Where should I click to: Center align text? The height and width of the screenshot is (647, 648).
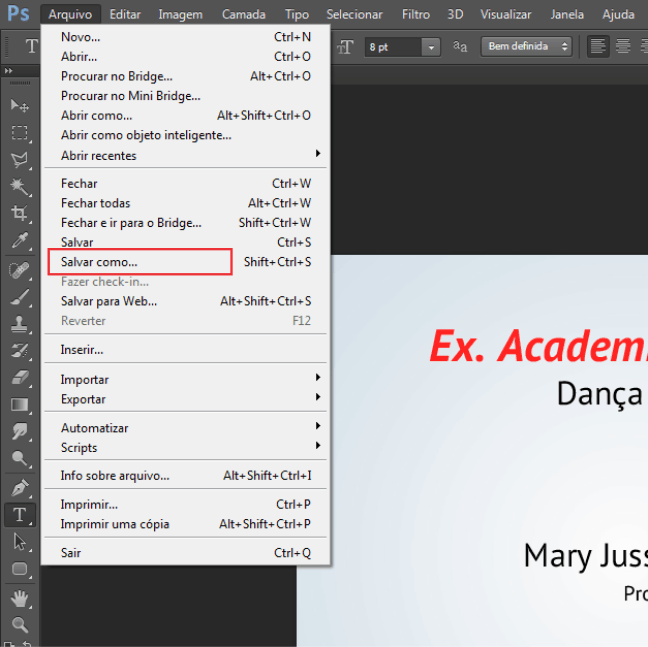tap(623, 46)
